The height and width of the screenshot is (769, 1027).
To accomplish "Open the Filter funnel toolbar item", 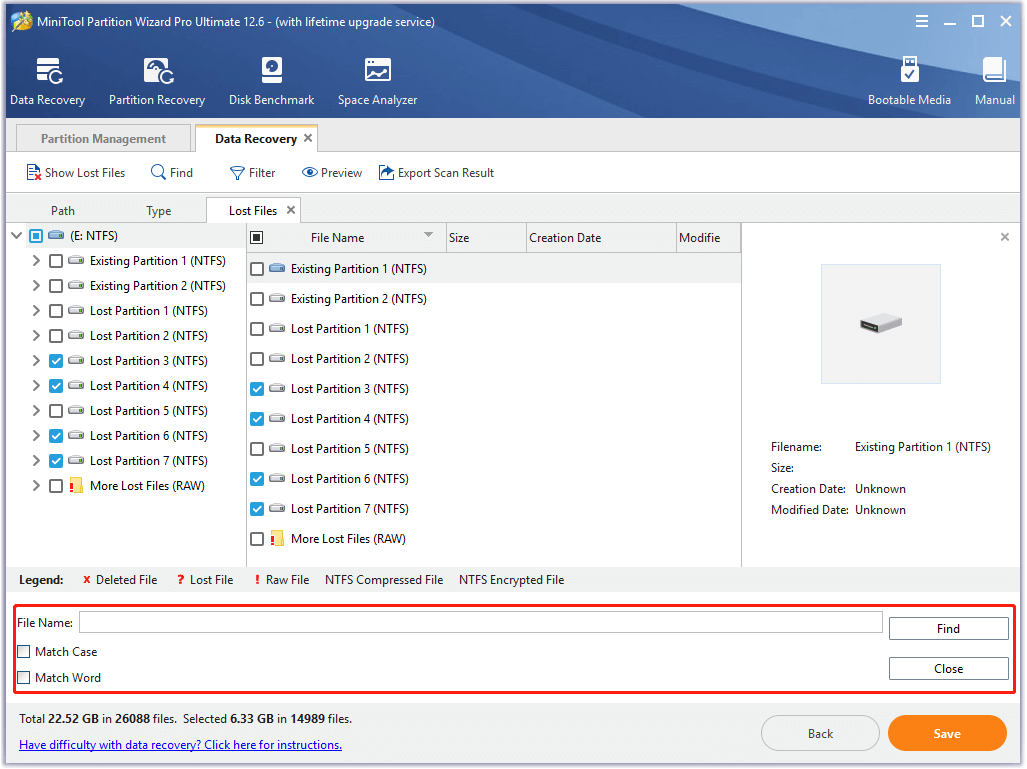I will pyautogui.click(x=253, y=173).
